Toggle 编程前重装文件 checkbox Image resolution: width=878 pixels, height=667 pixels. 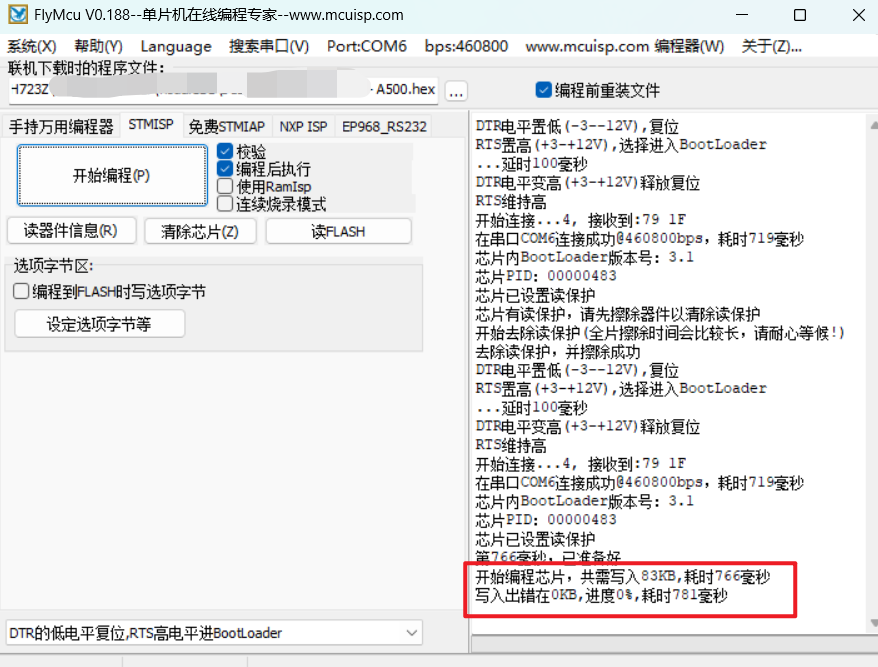pos(544,90)
